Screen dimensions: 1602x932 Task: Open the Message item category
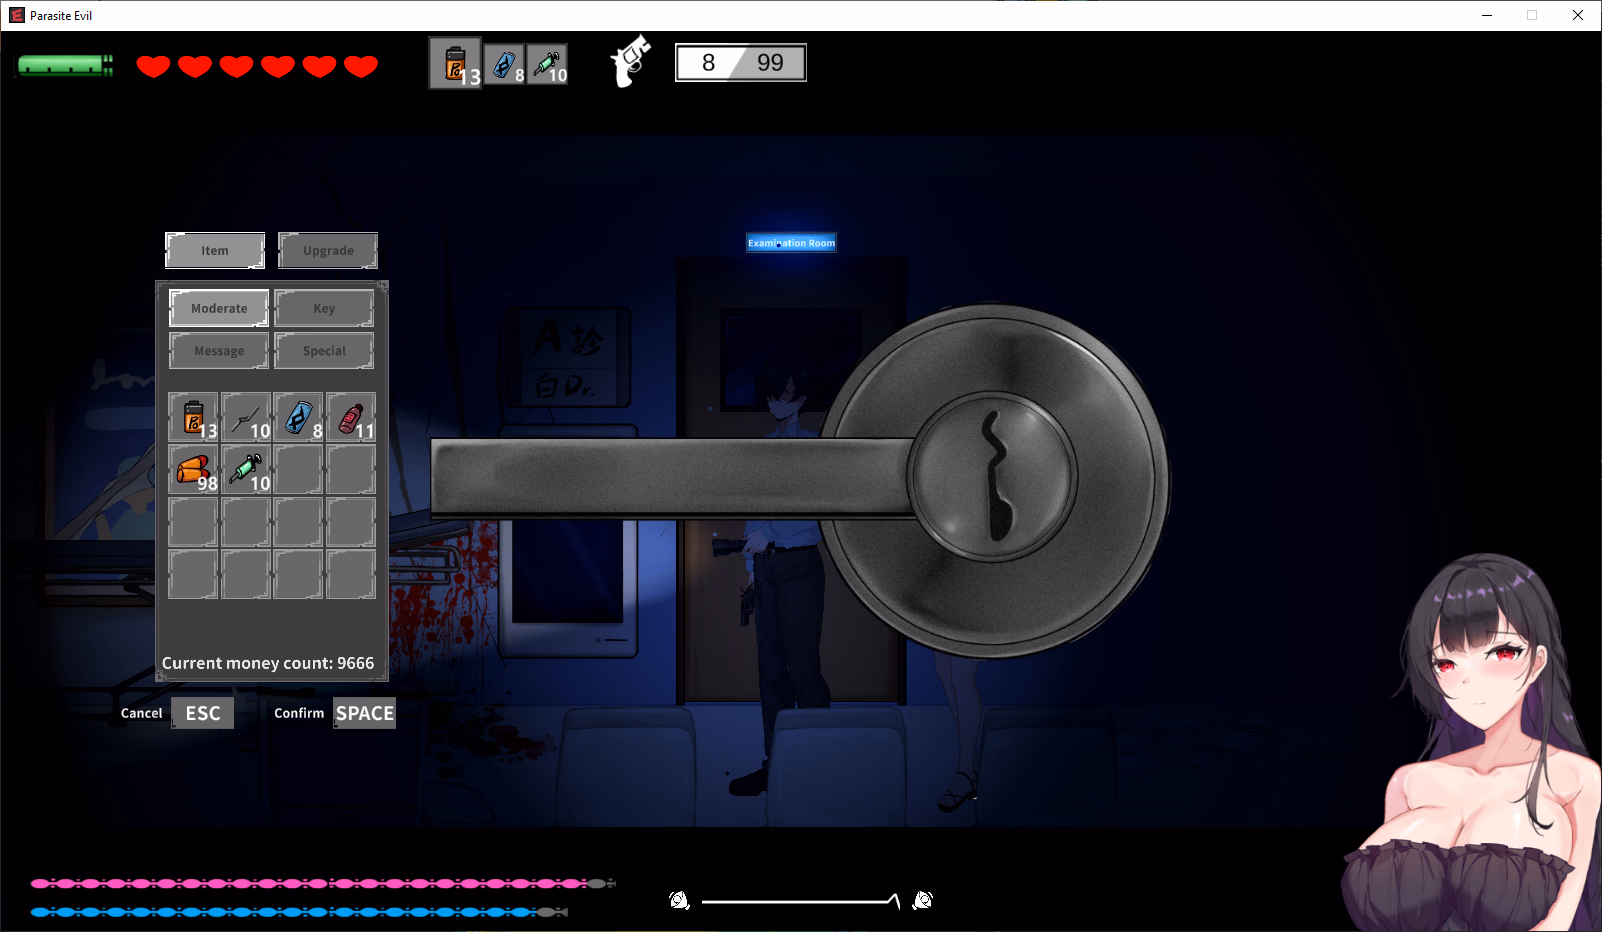[219, 351]
